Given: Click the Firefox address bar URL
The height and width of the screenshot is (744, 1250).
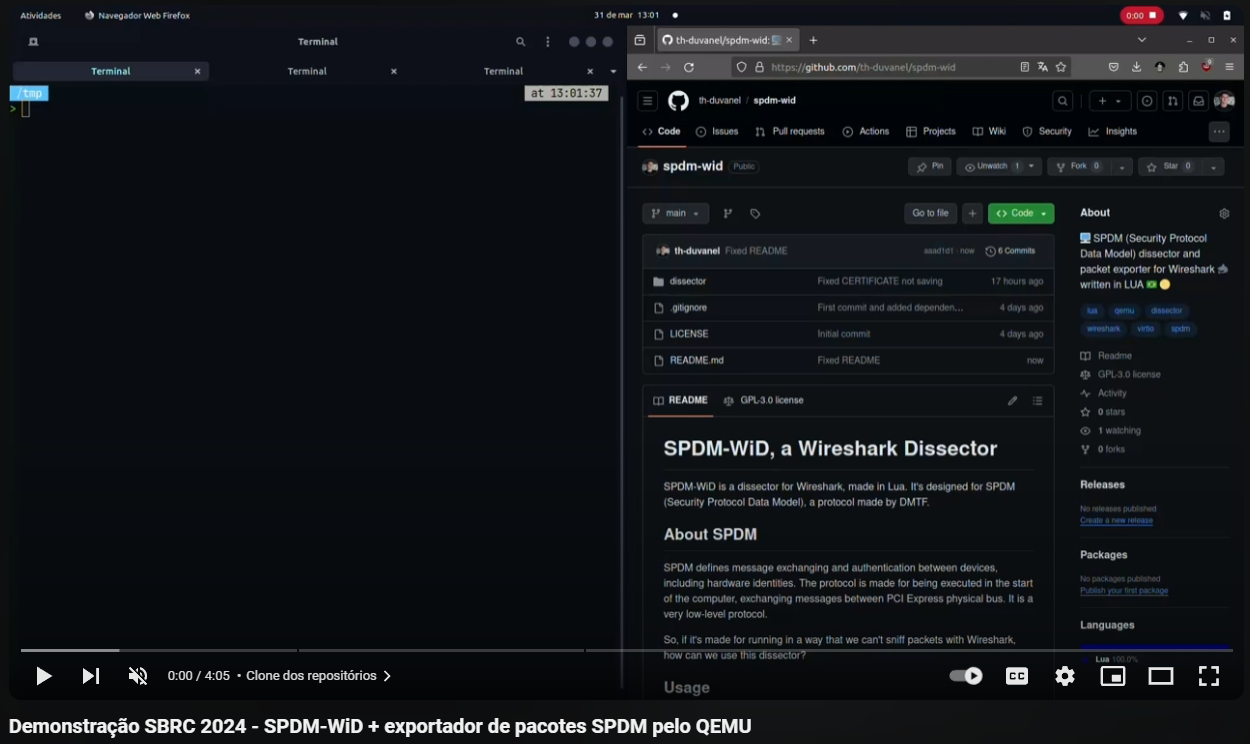Looking at the screenshot, I should pos(863,67).
